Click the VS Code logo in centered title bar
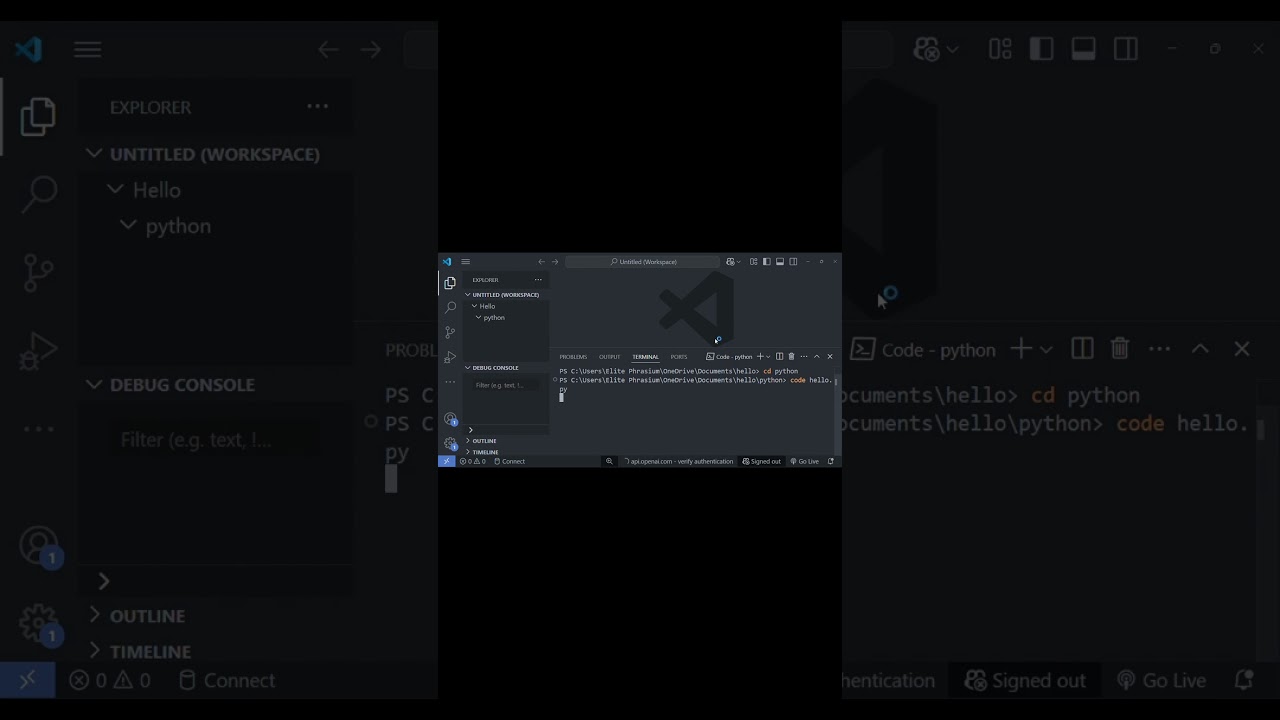This screenshot has height=720, width=1280. 447,262
